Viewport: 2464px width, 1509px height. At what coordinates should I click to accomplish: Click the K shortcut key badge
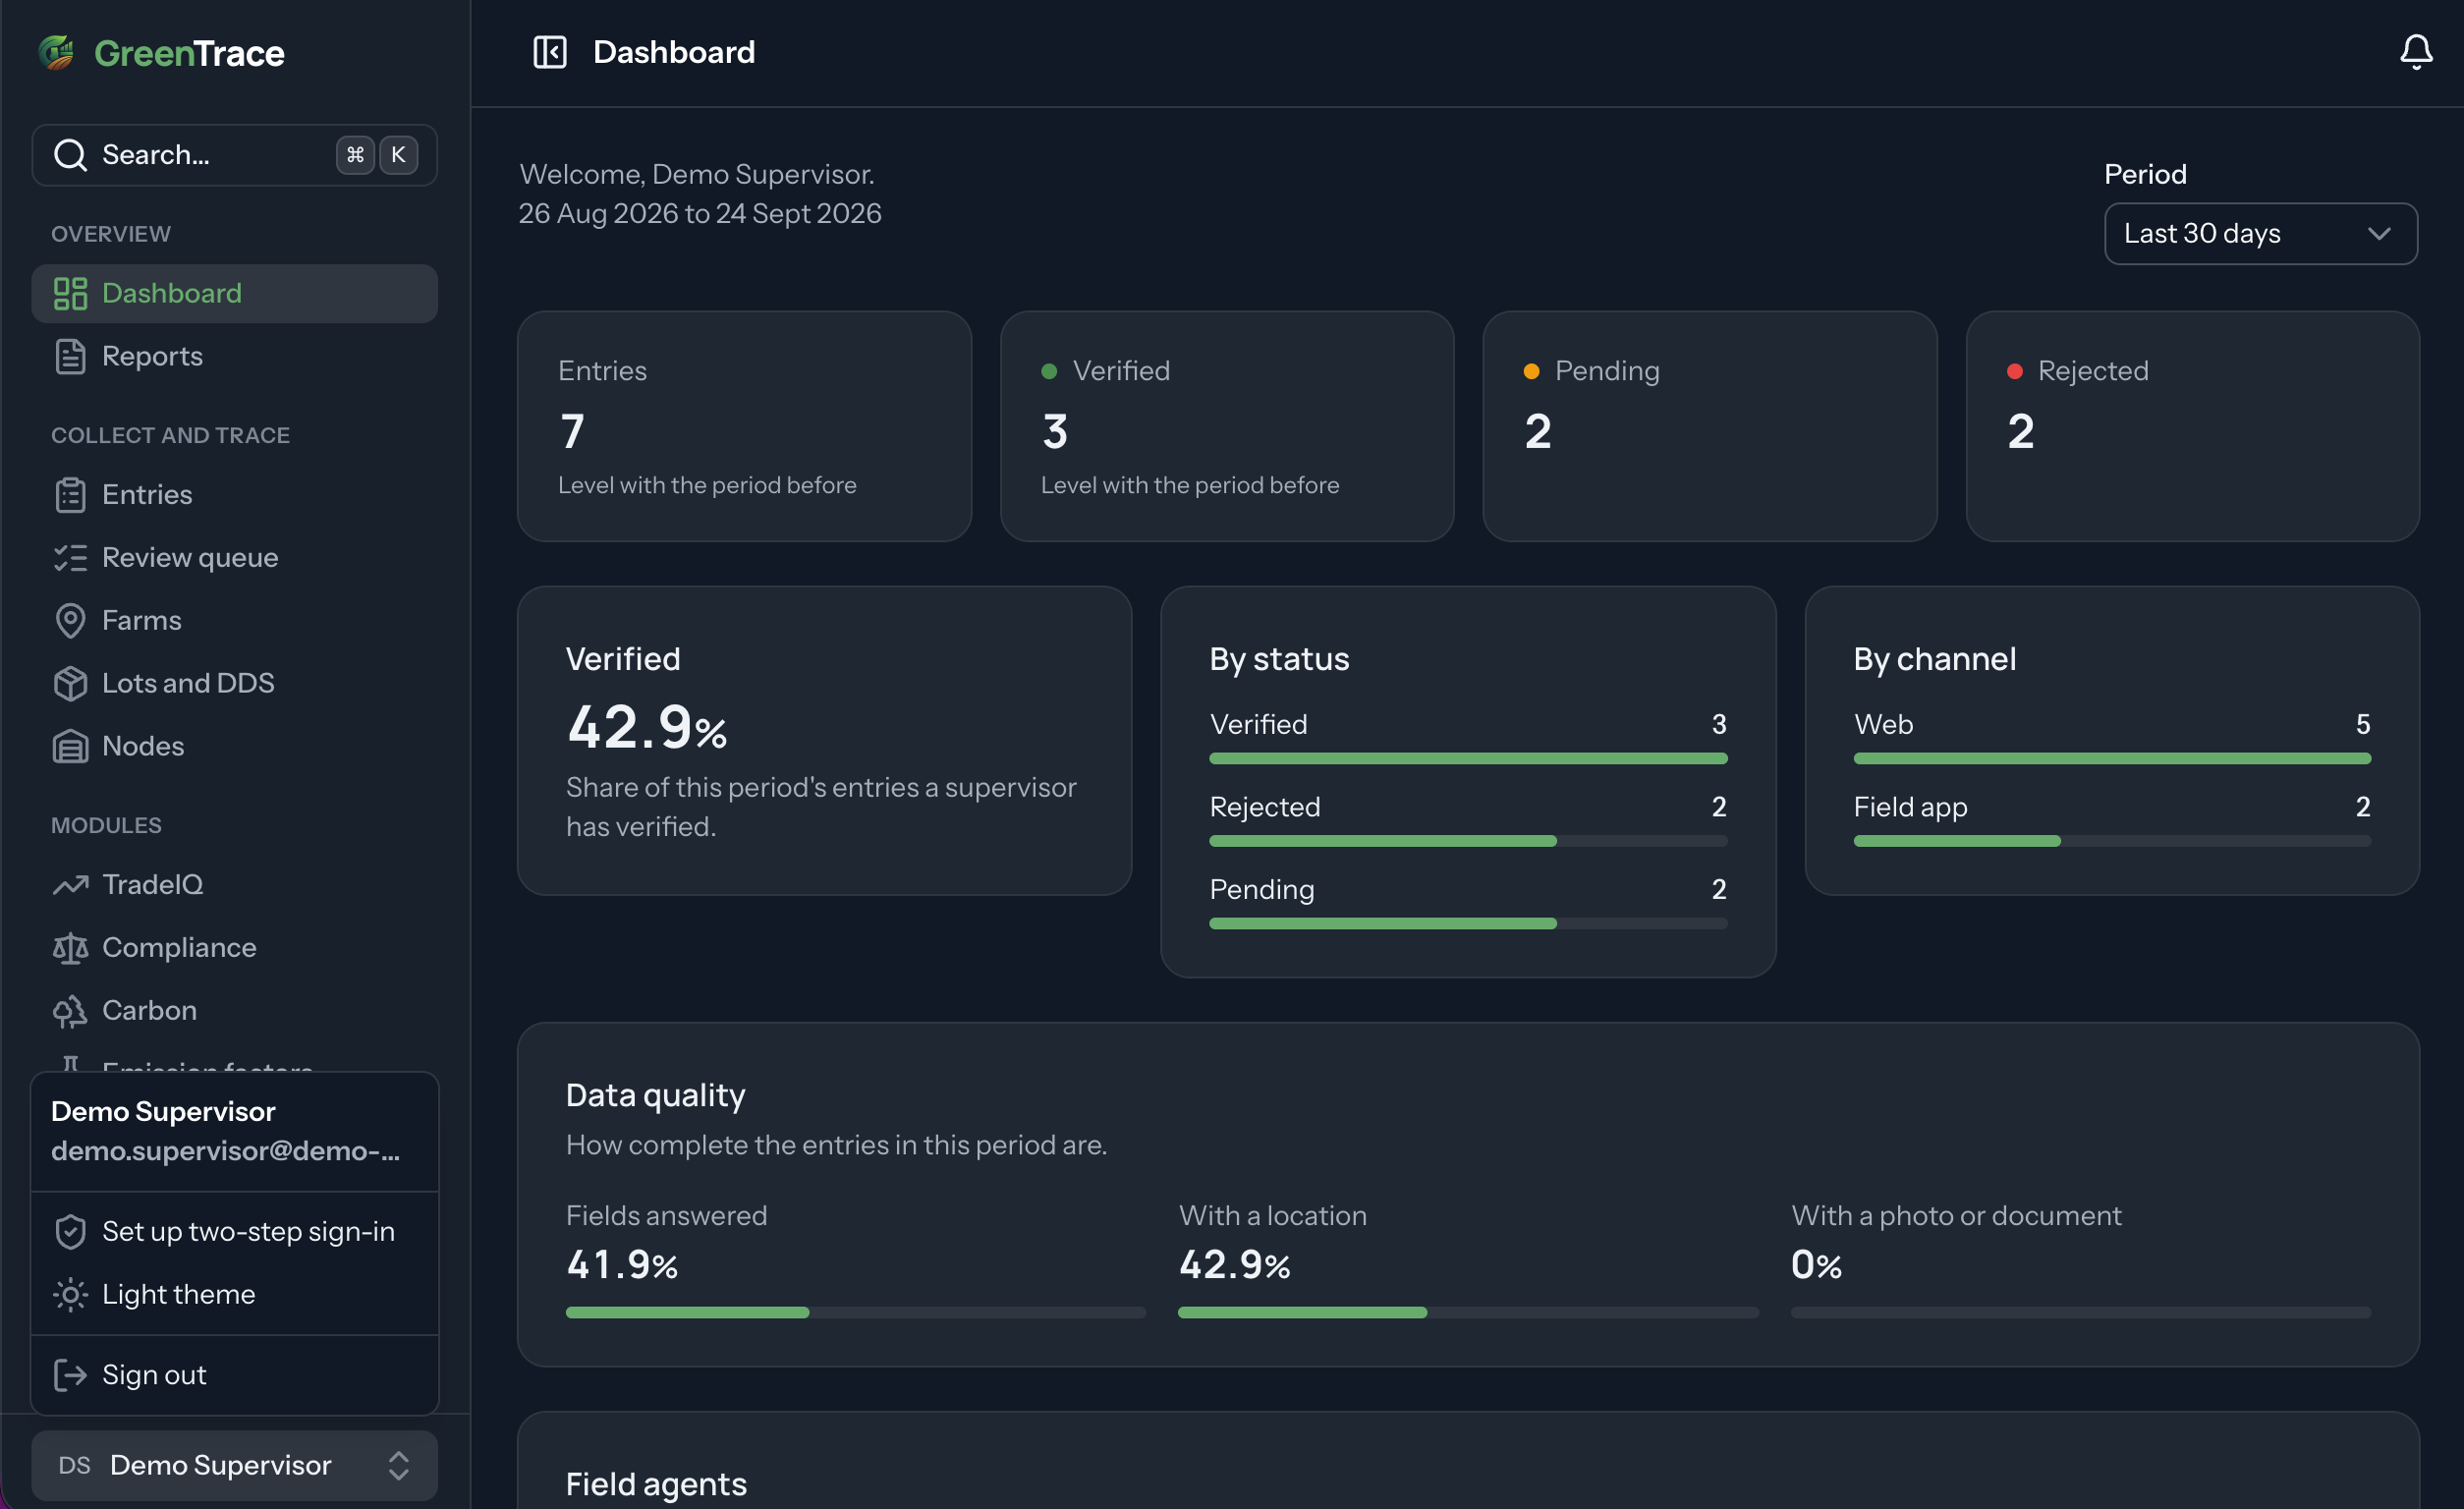click(x=398, y=155)
